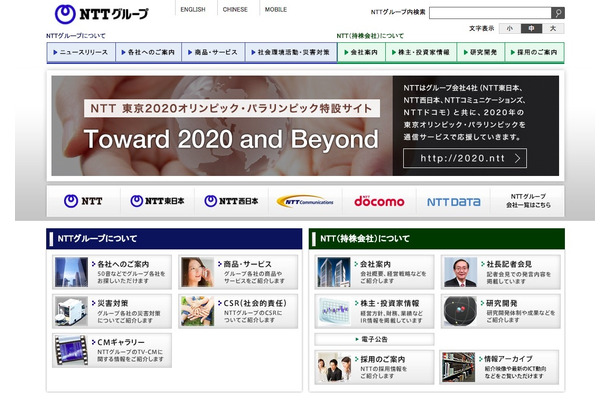Click the 採用のご案内 people photo
This screenshot has height=400, width=610.
334,367
